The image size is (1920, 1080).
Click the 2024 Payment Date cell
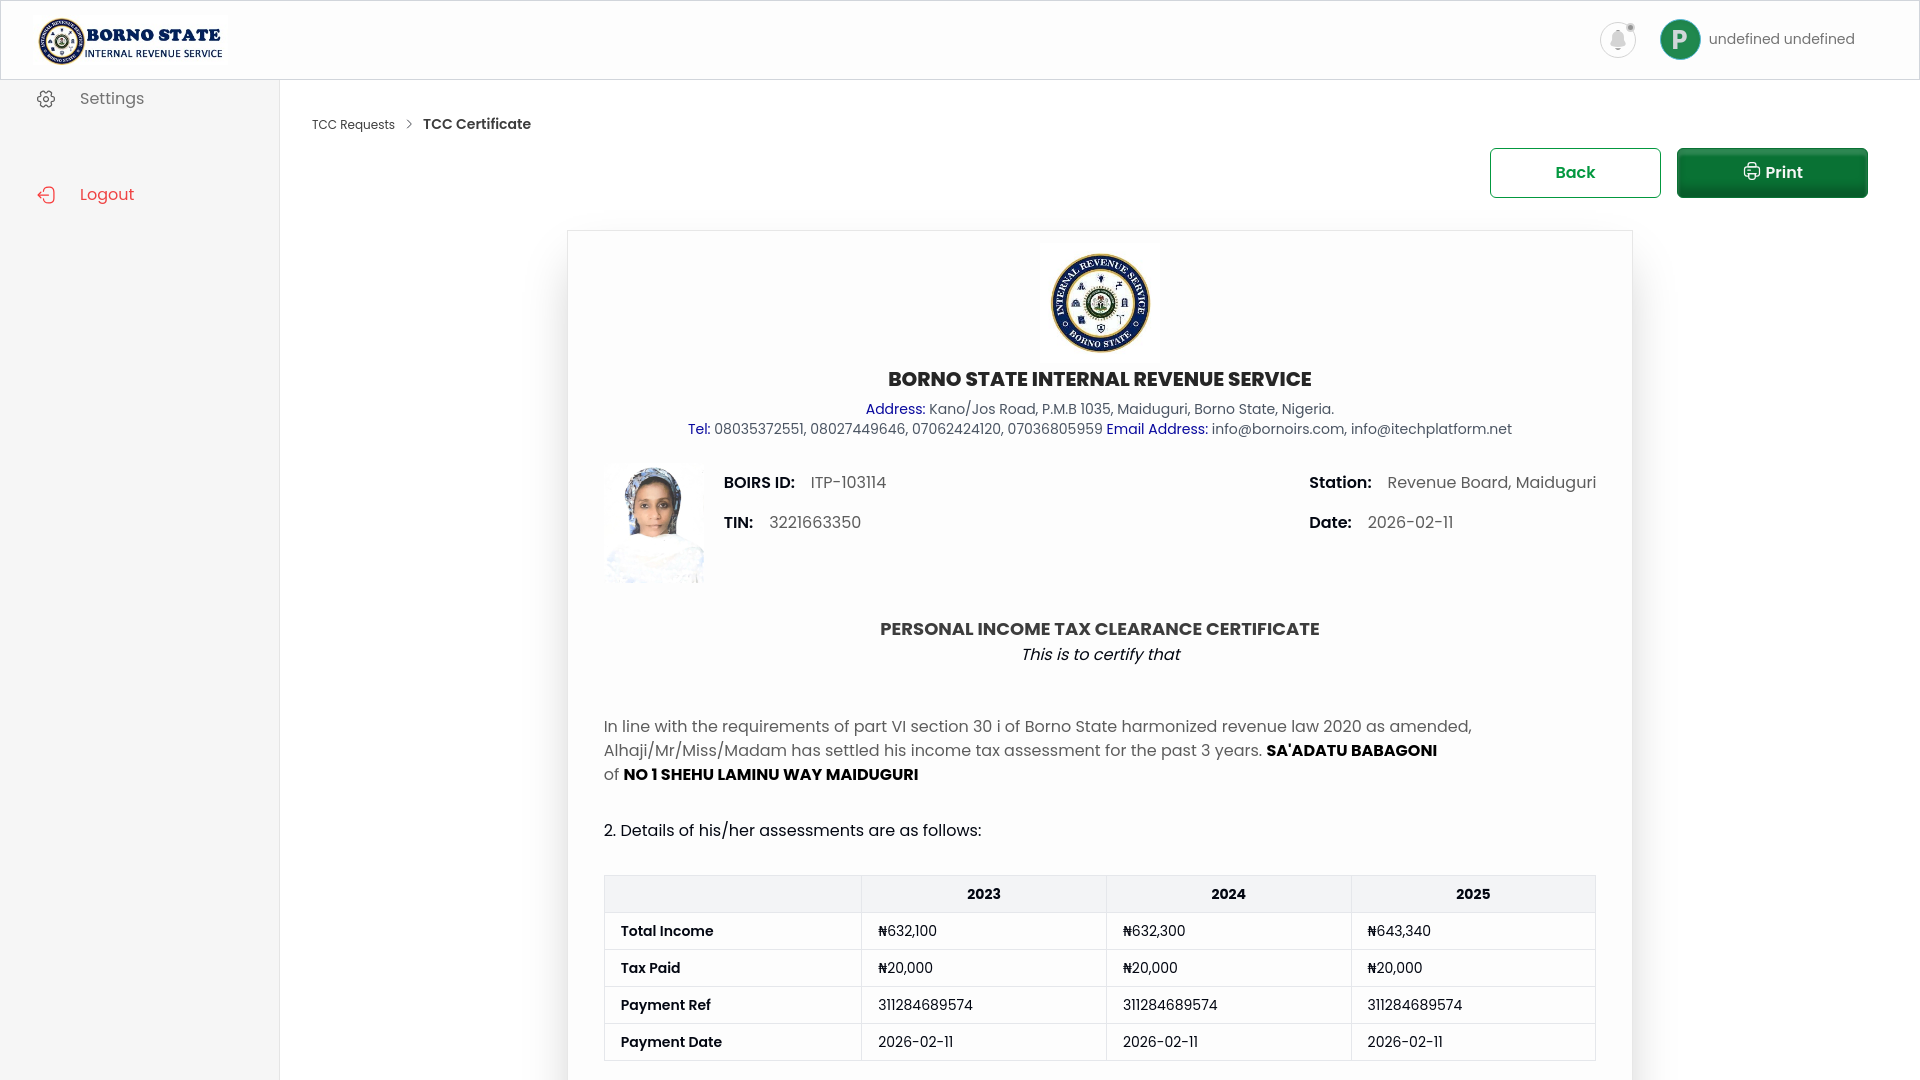pyautogui.click(x=1228, y=1042)
